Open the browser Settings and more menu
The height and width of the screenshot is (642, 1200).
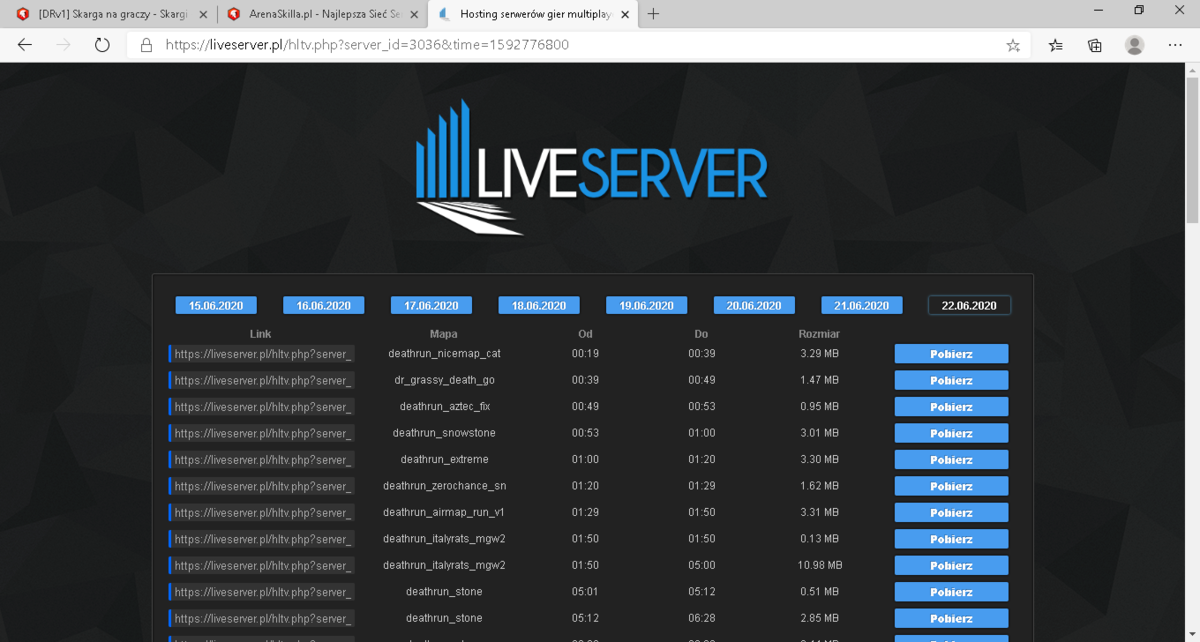(1175, 45)
